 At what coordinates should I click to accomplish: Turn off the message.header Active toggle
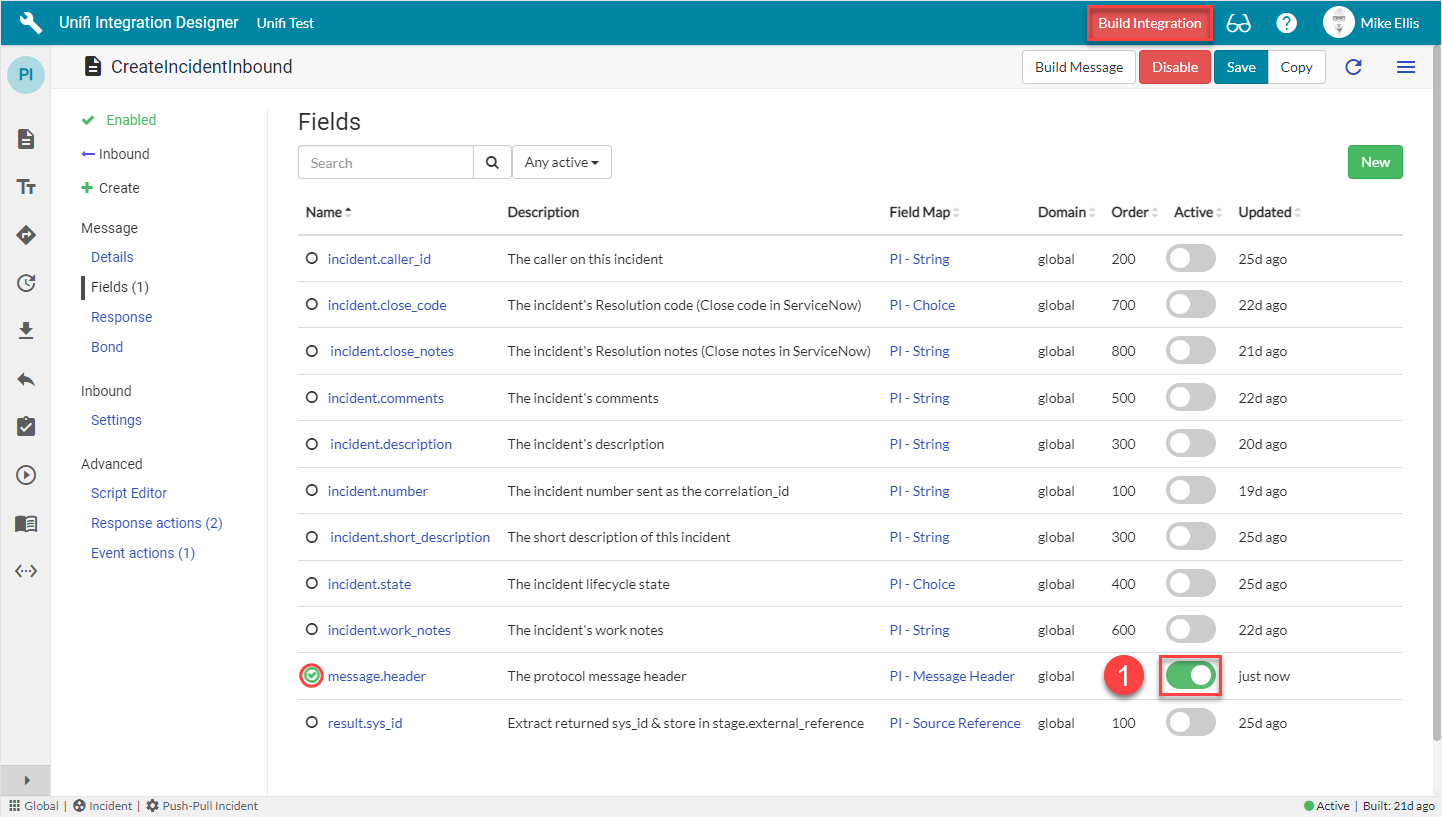pyautogui.click(x=1190, y=676)
